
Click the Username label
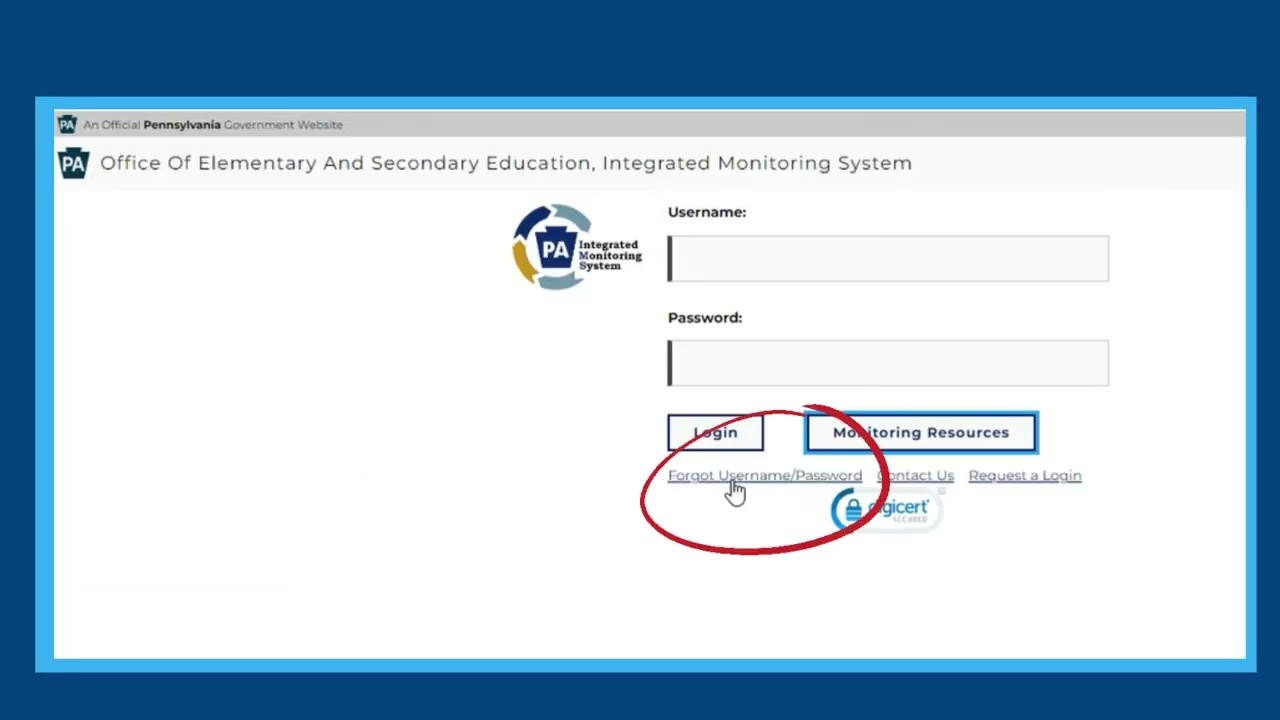706,212
